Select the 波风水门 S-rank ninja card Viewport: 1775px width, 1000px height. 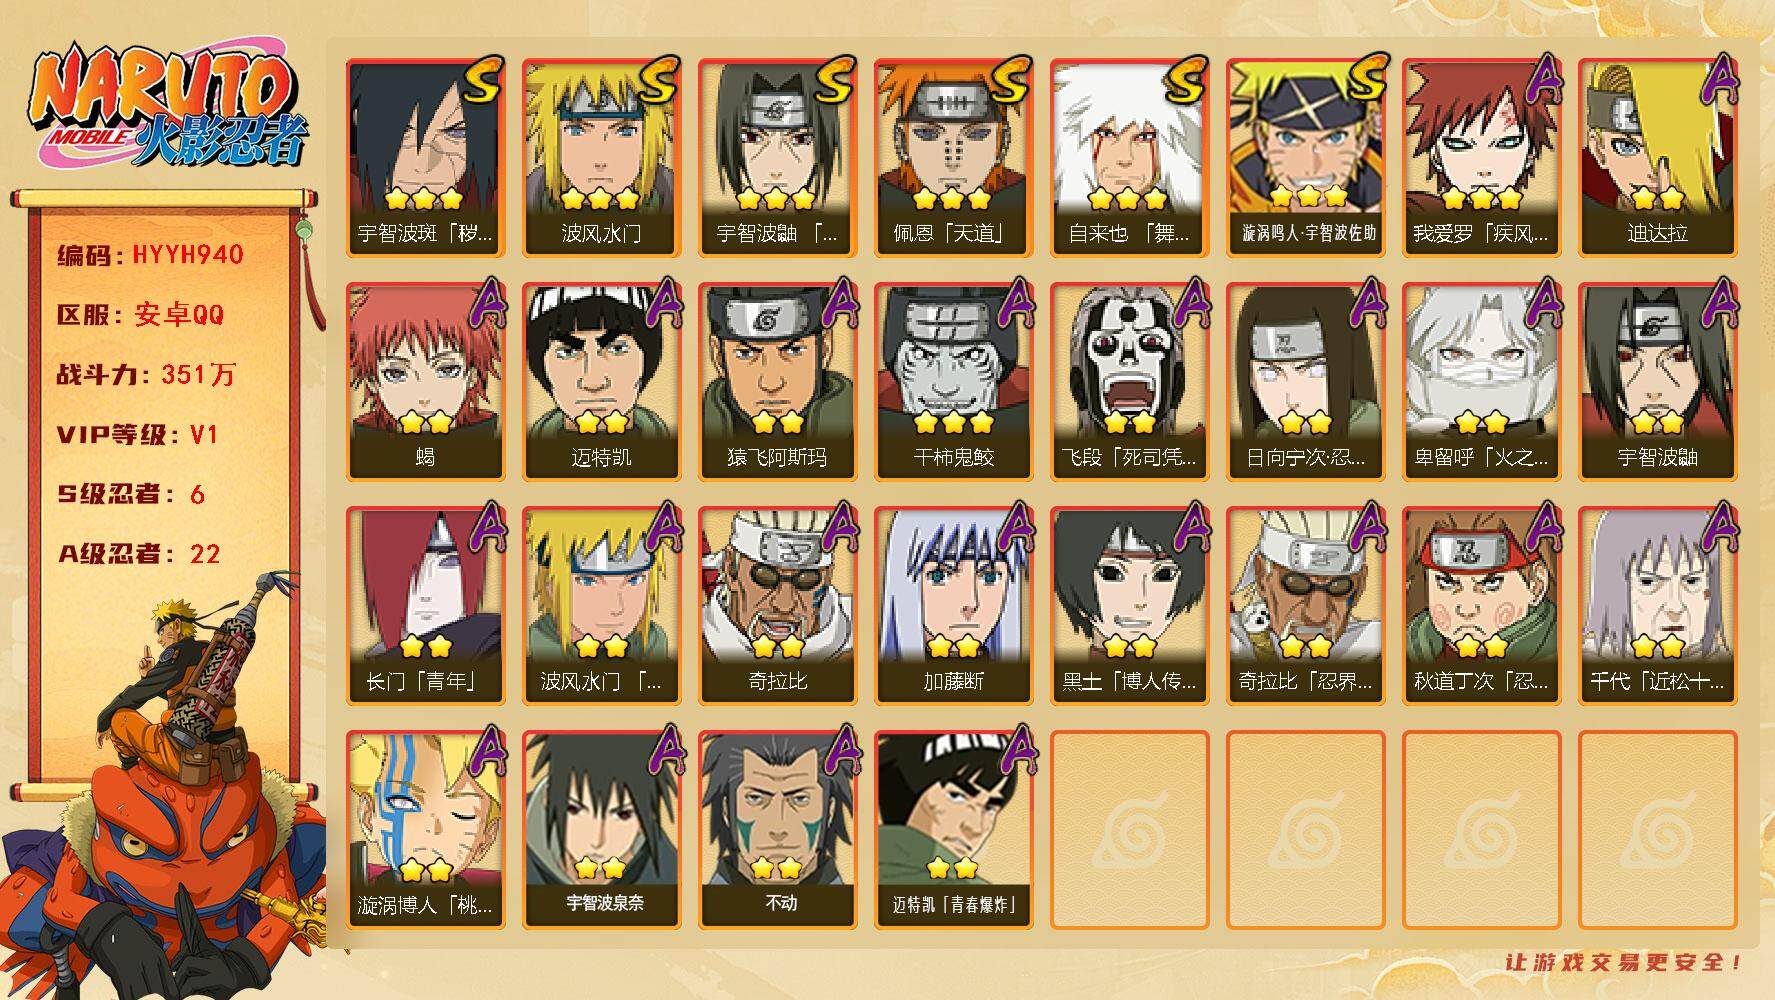point(601,157)
